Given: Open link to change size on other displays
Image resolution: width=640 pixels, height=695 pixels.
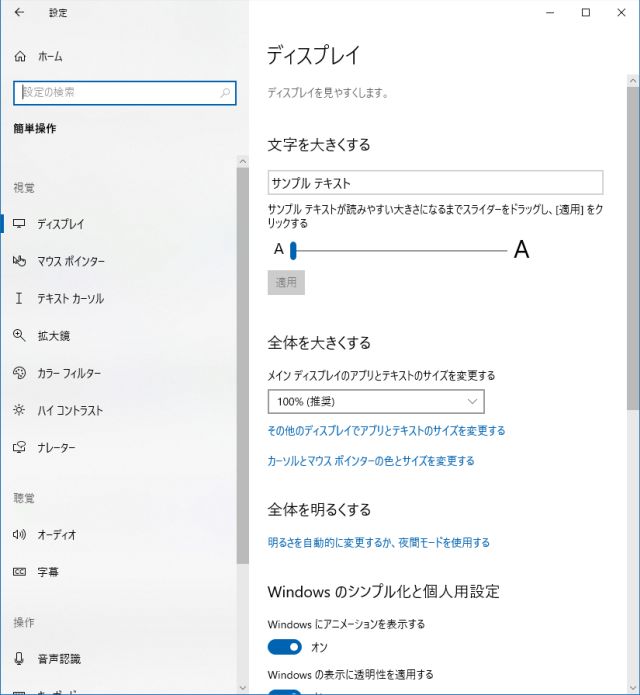Looking at the screenshot, I should point(386,431).
